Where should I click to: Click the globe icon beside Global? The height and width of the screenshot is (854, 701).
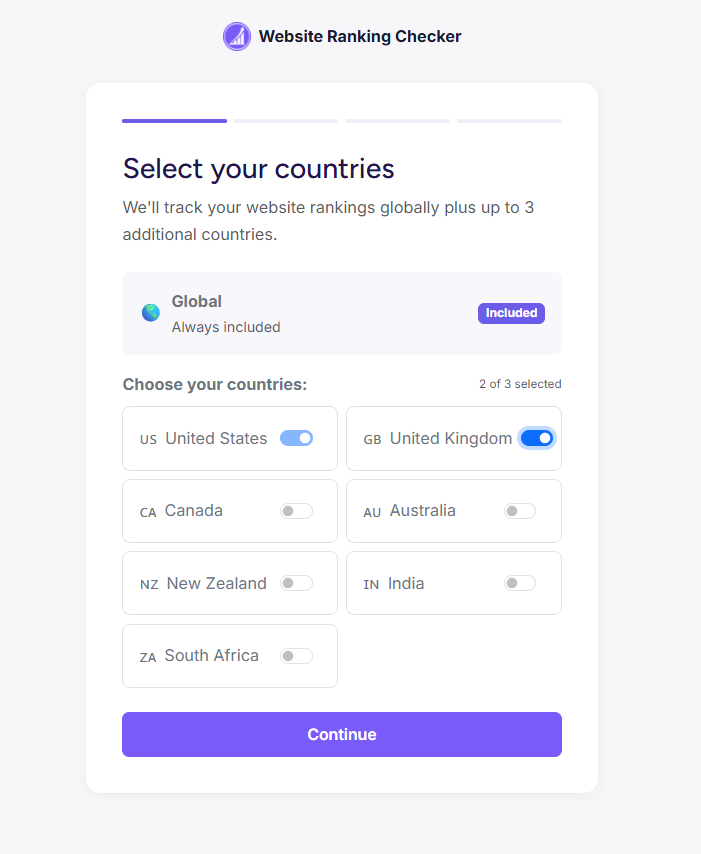150,312
